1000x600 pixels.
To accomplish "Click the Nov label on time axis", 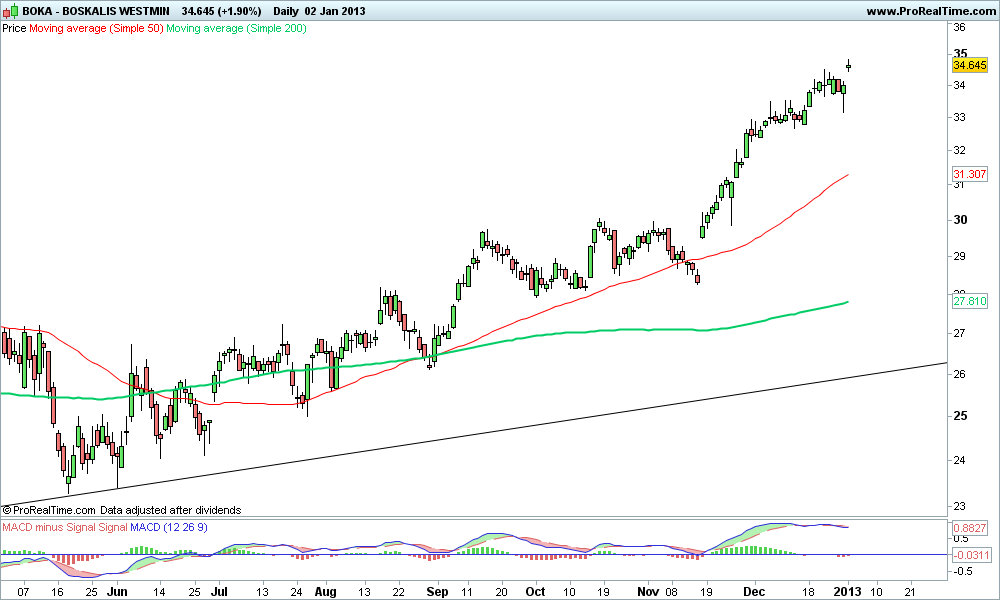I will tap(648, 592).
